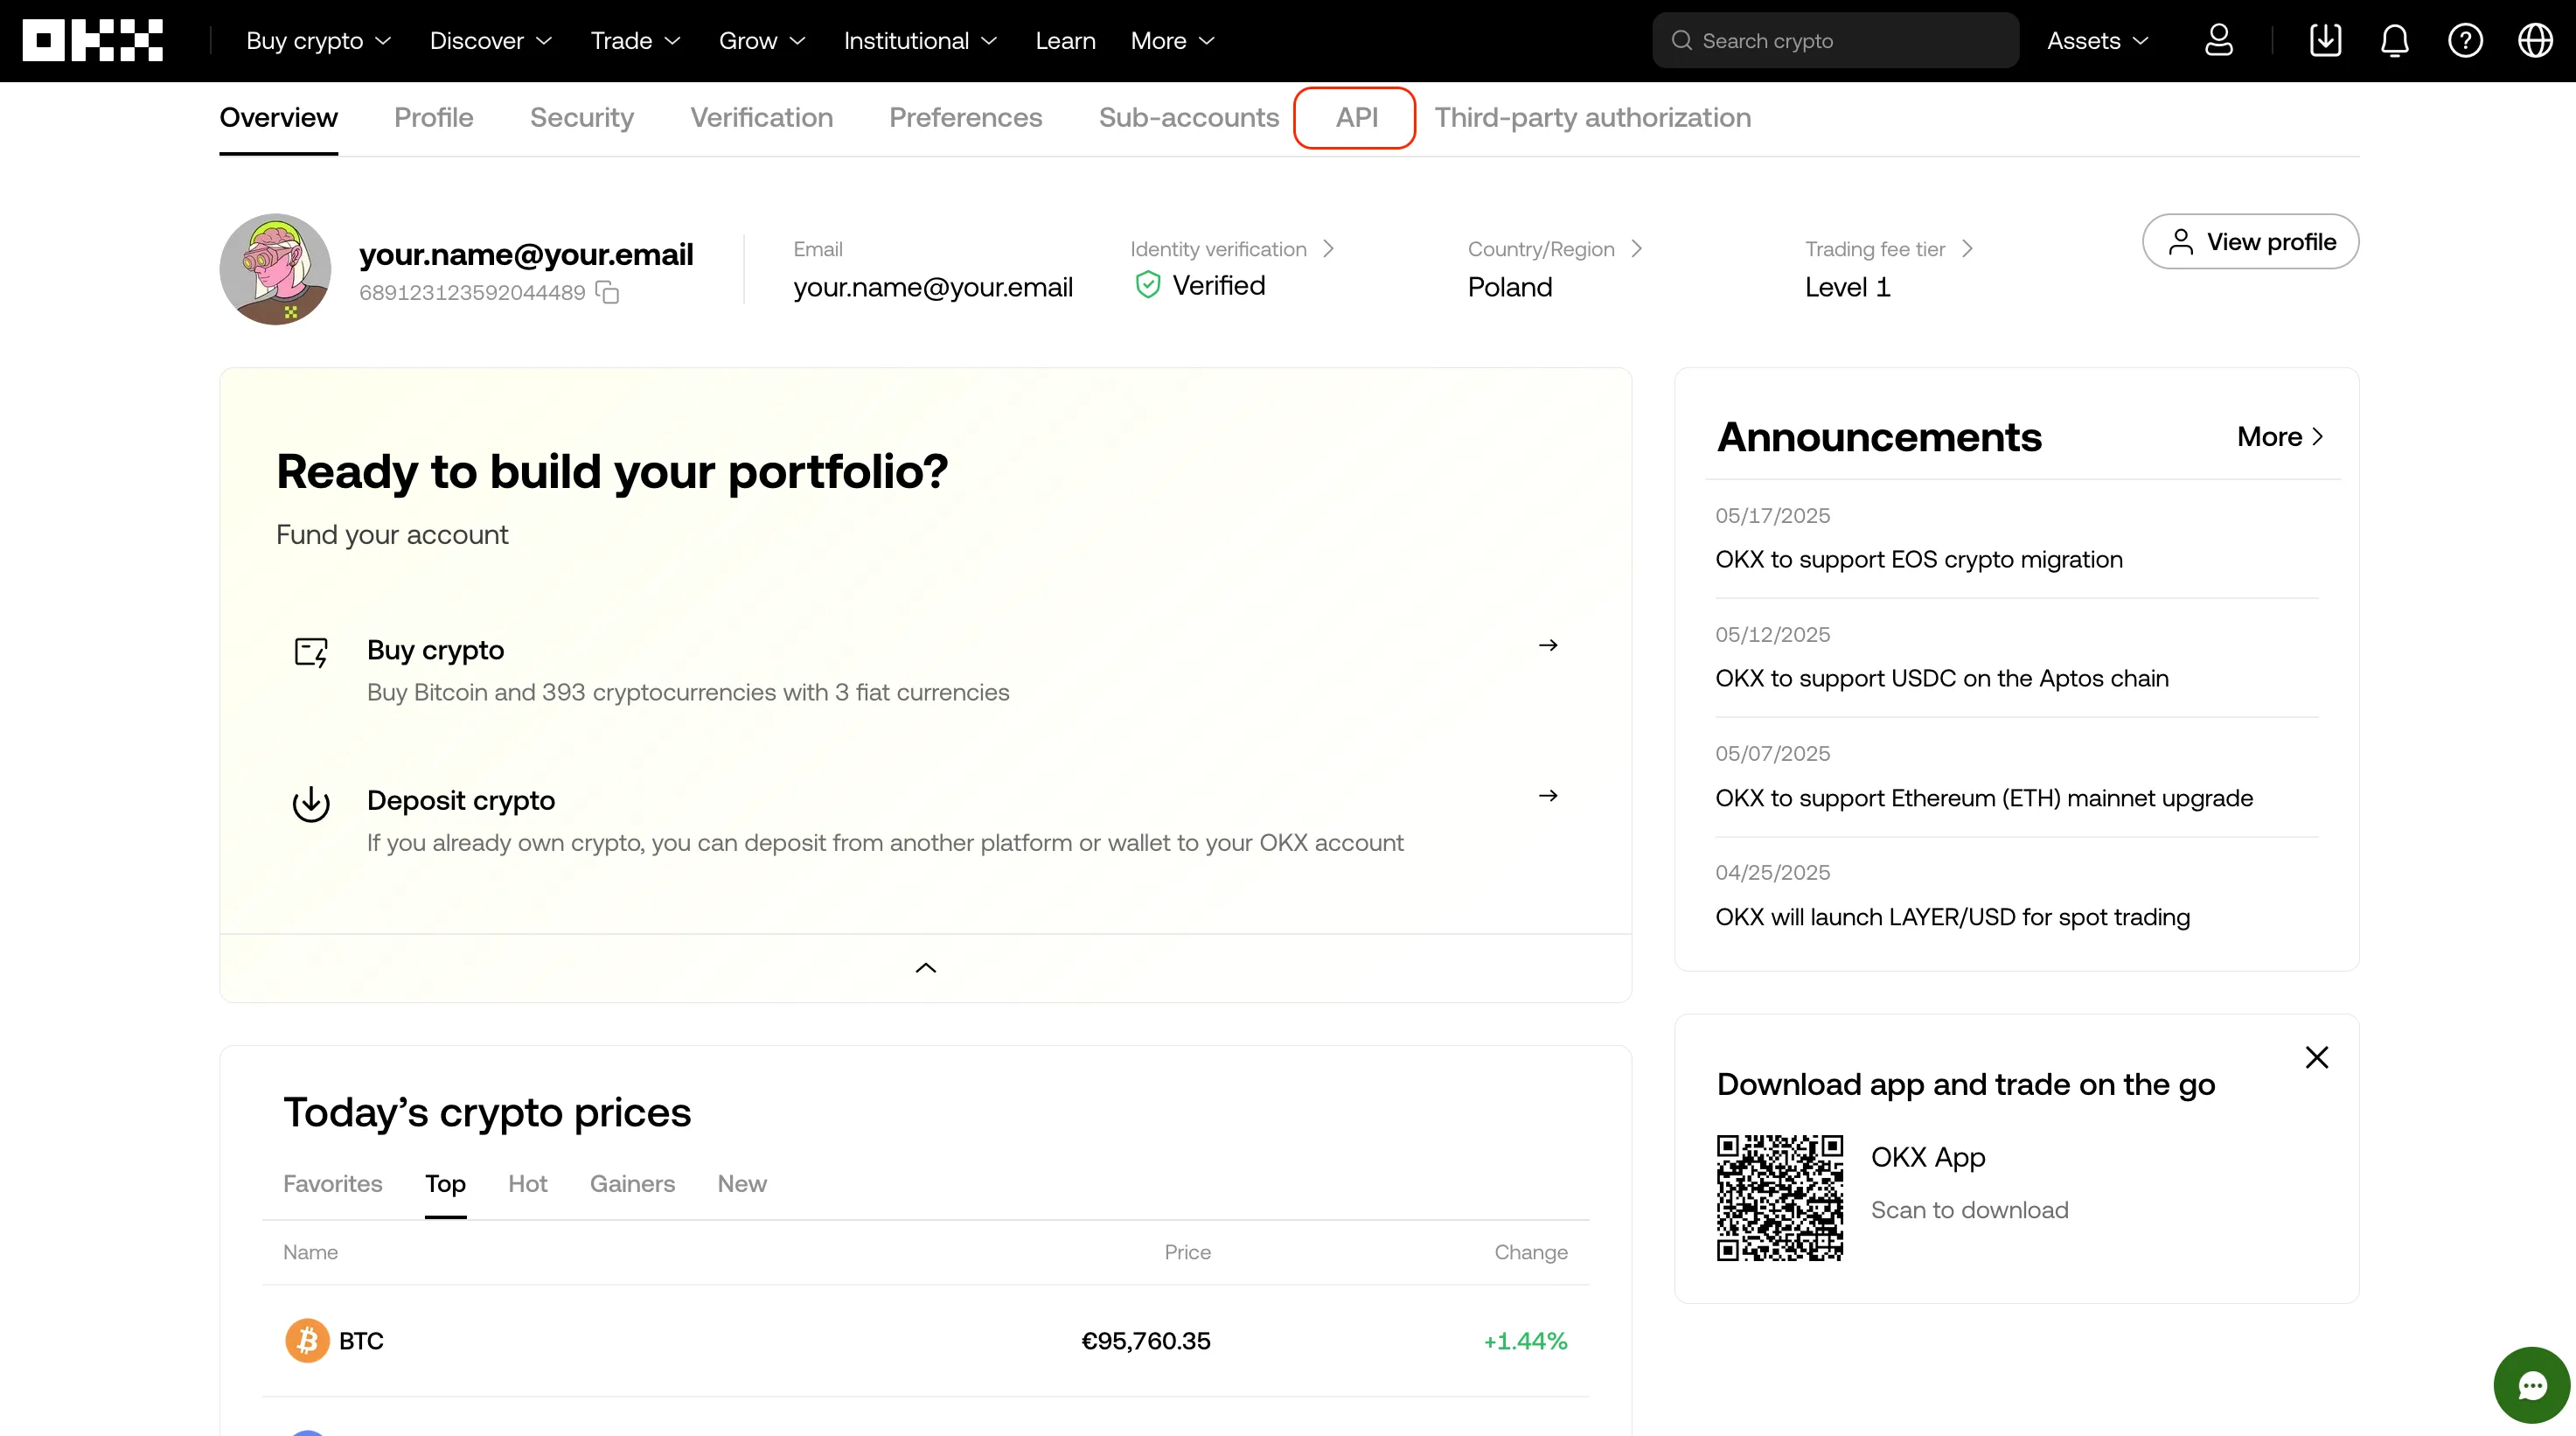Click the BTC price €95,760.35
Image resolution: width=2576 pixels, height=1436 pixels.
coord(1145,1340)
